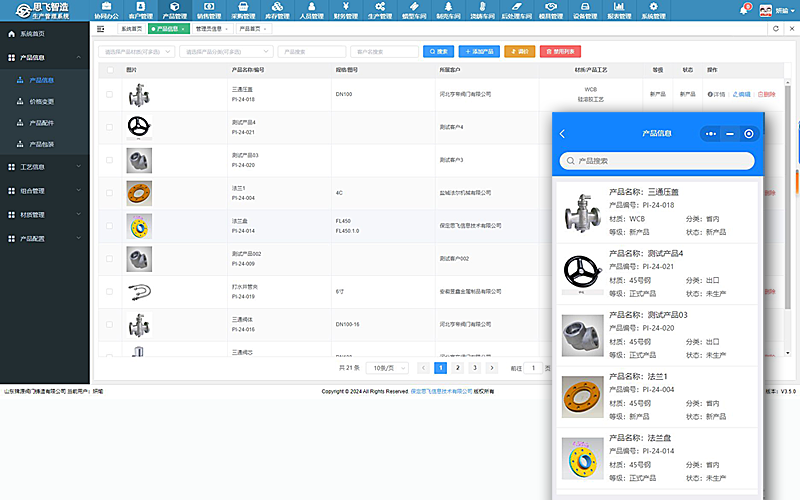Screen dimensions: 800x500
Task: Click the 产品搜索 field in mobile panel
Action: pyautogui.click(x=656, y=160)
